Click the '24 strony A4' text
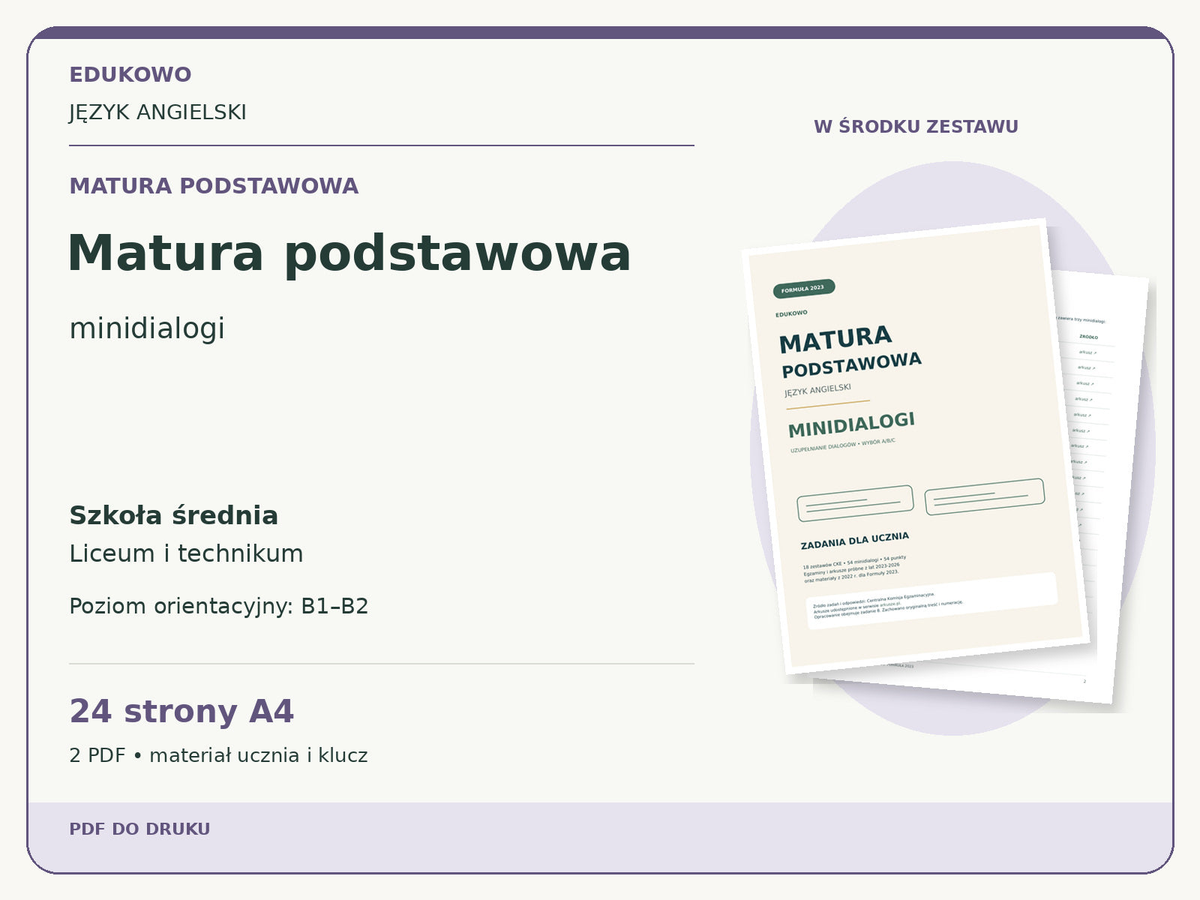 [181, 712]
